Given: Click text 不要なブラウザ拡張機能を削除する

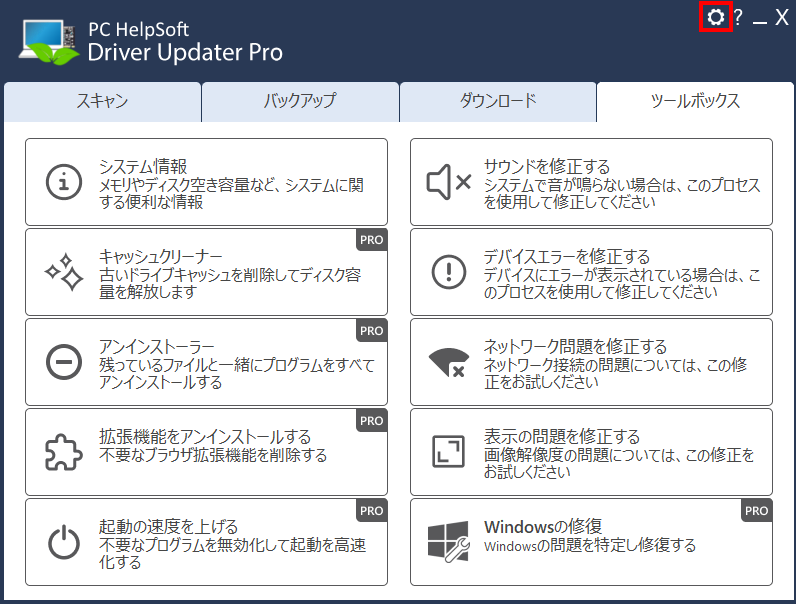Looking at the screenshot, I should click(213, 455).
